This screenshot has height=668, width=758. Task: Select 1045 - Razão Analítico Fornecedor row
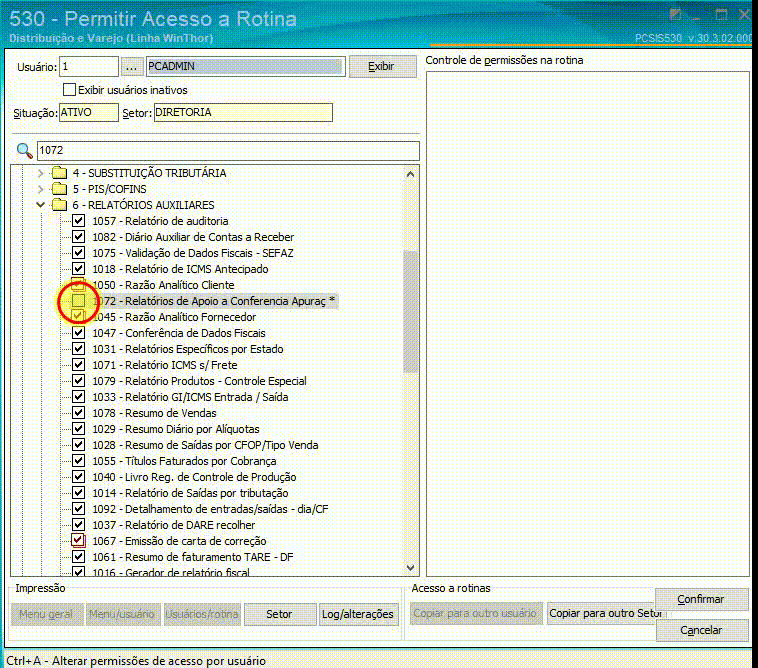174,317
